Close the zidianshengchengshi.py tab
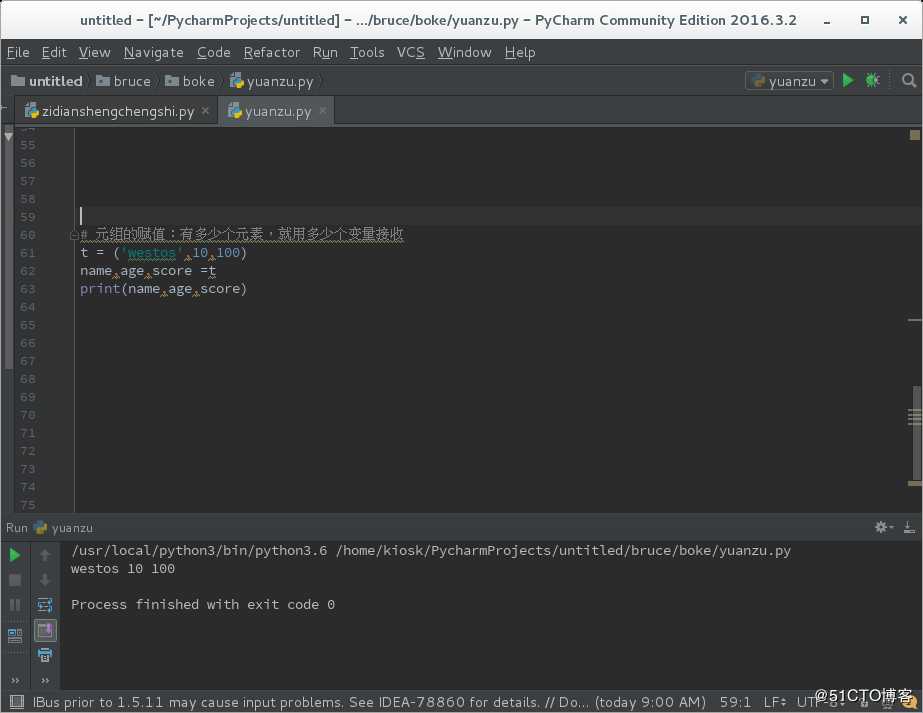 [205, 111]
